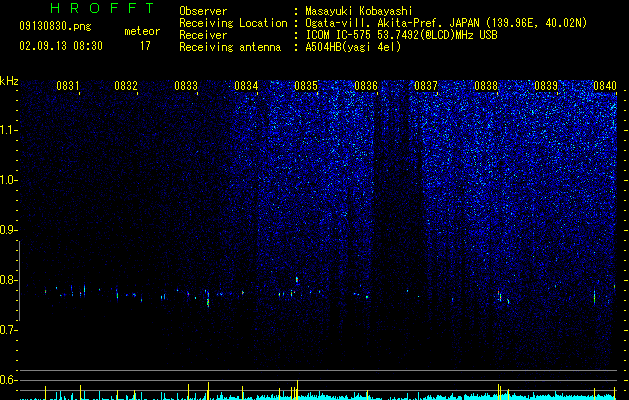Click the 0839 time marker

coord(546,86)
